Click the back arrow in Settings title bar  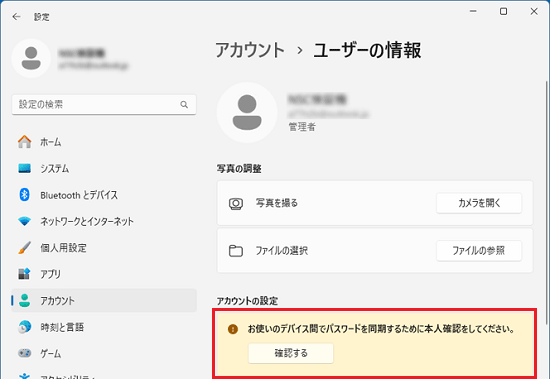point(16,16)
